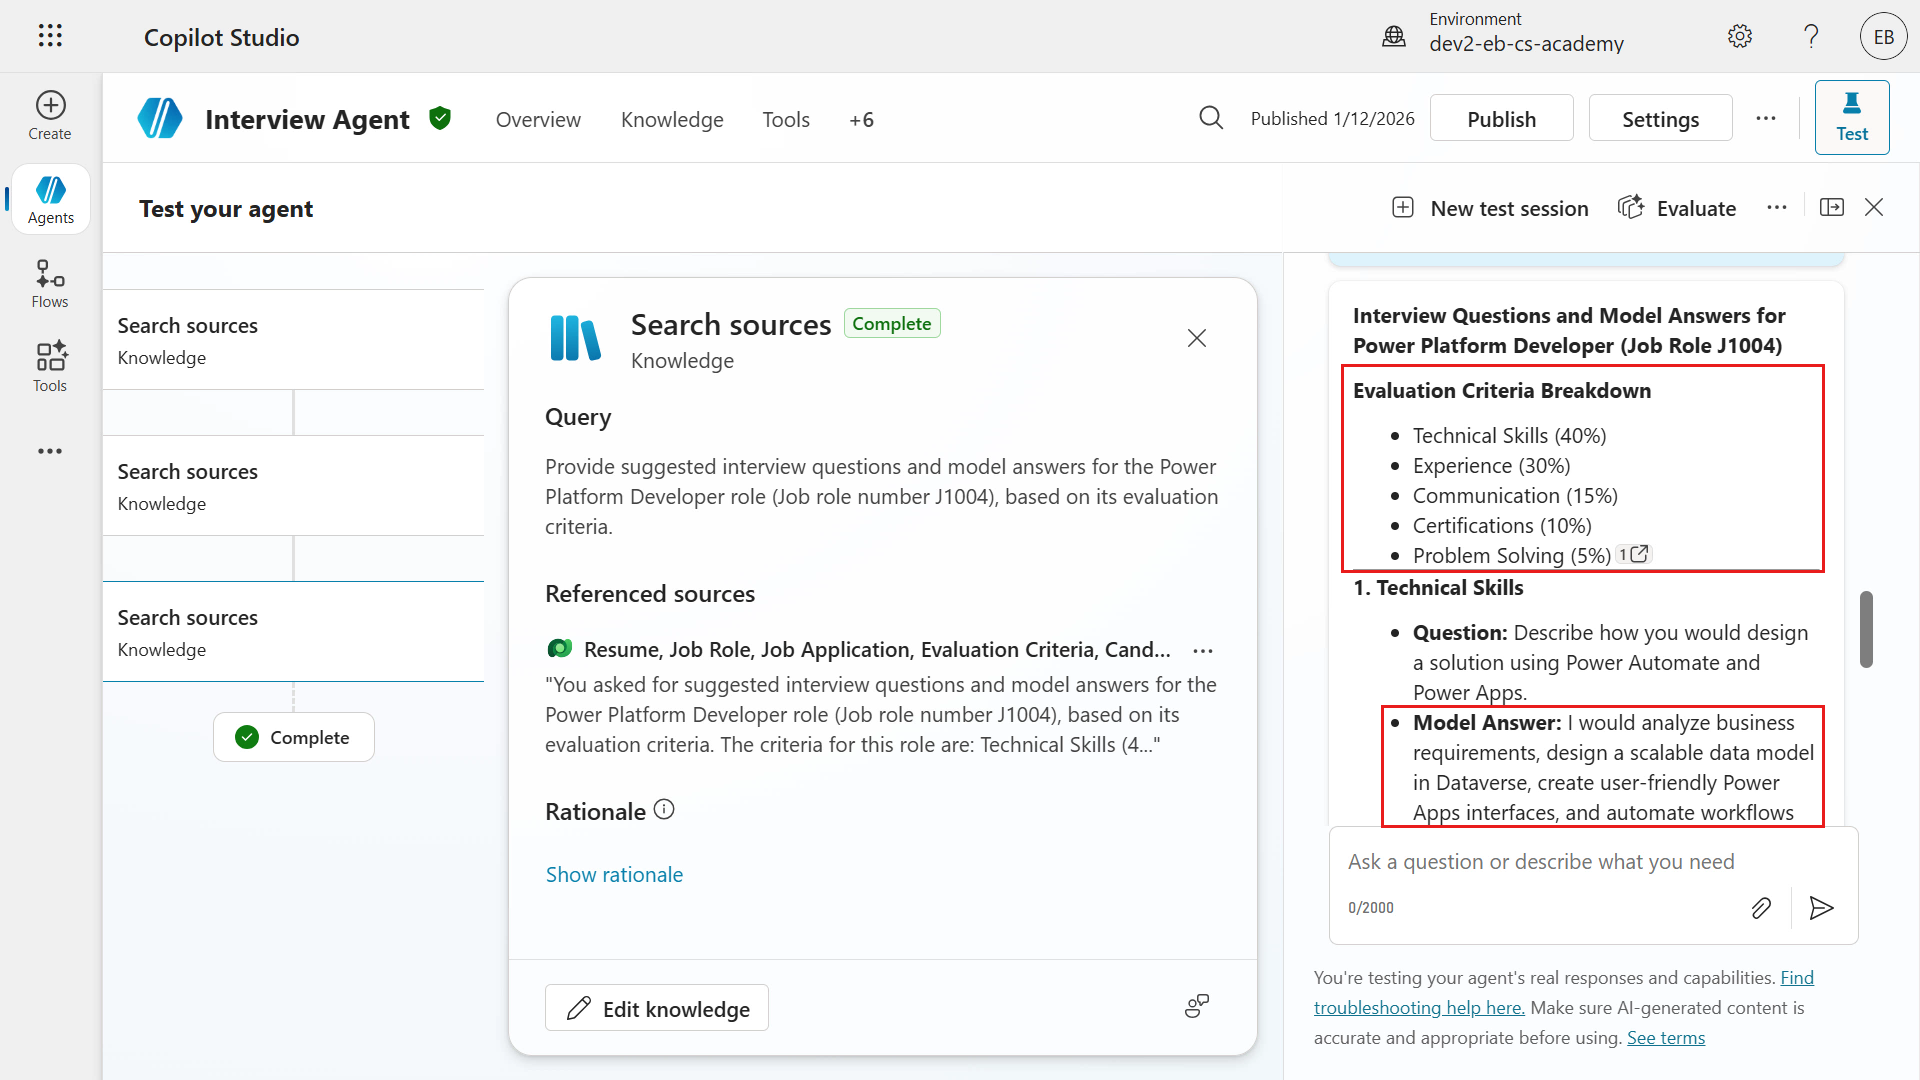Expand Show rationale

pyautogui.click(x=614, y=874)
